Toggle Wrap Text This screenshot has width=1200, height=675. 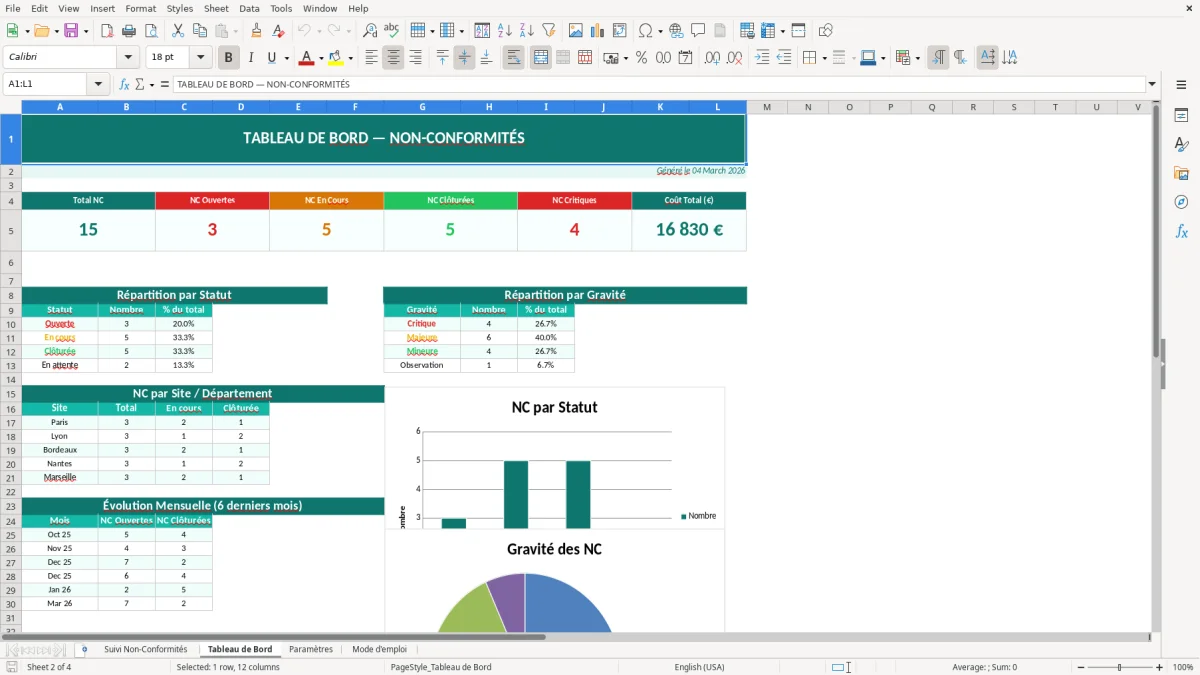tap(513, 58)
